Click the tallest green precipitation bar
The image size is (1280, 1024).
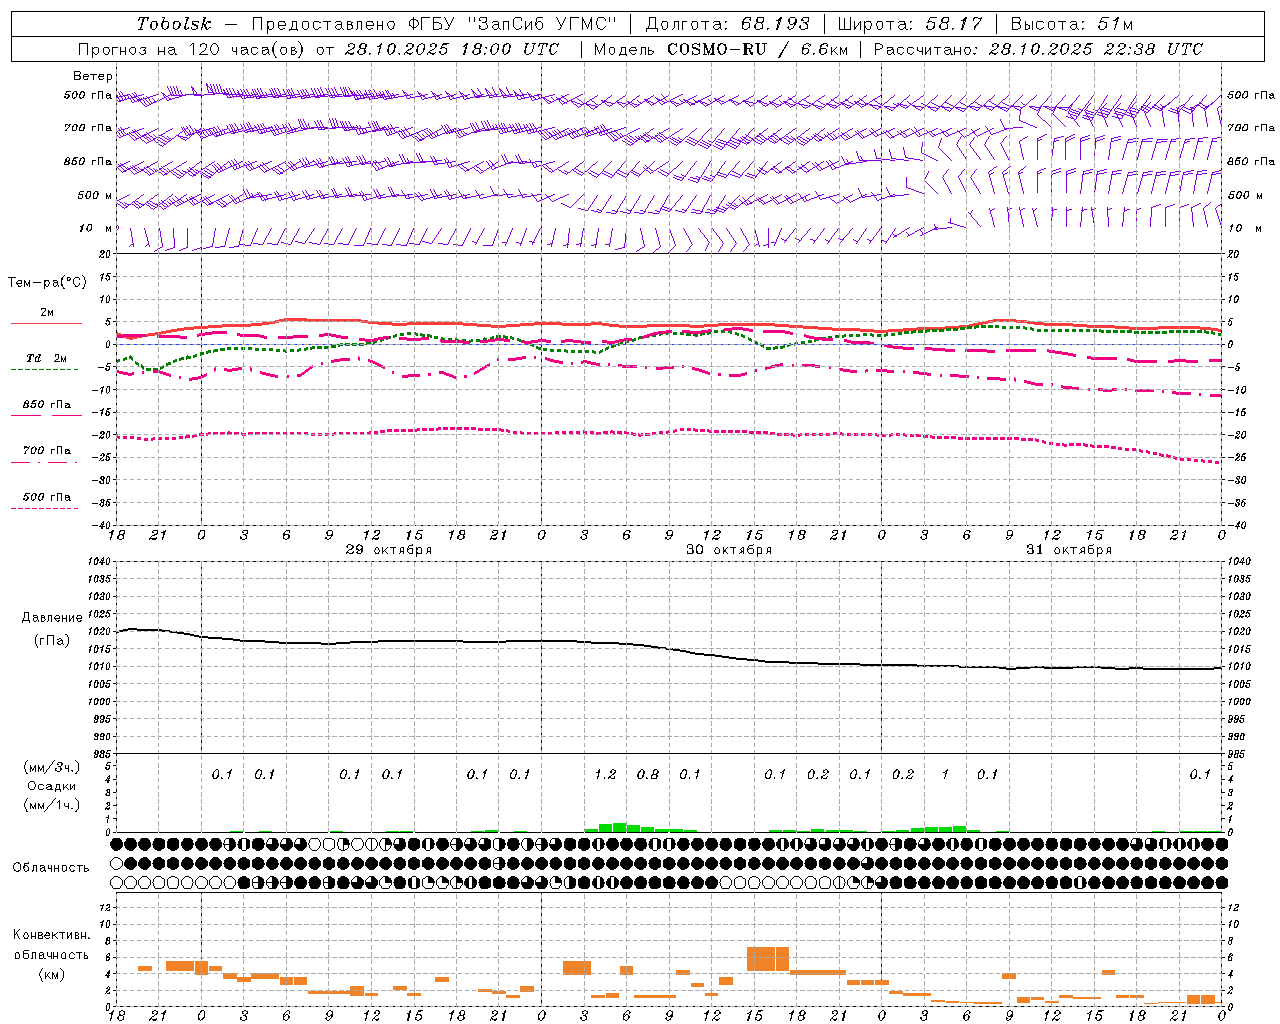[x=620, y=827]
